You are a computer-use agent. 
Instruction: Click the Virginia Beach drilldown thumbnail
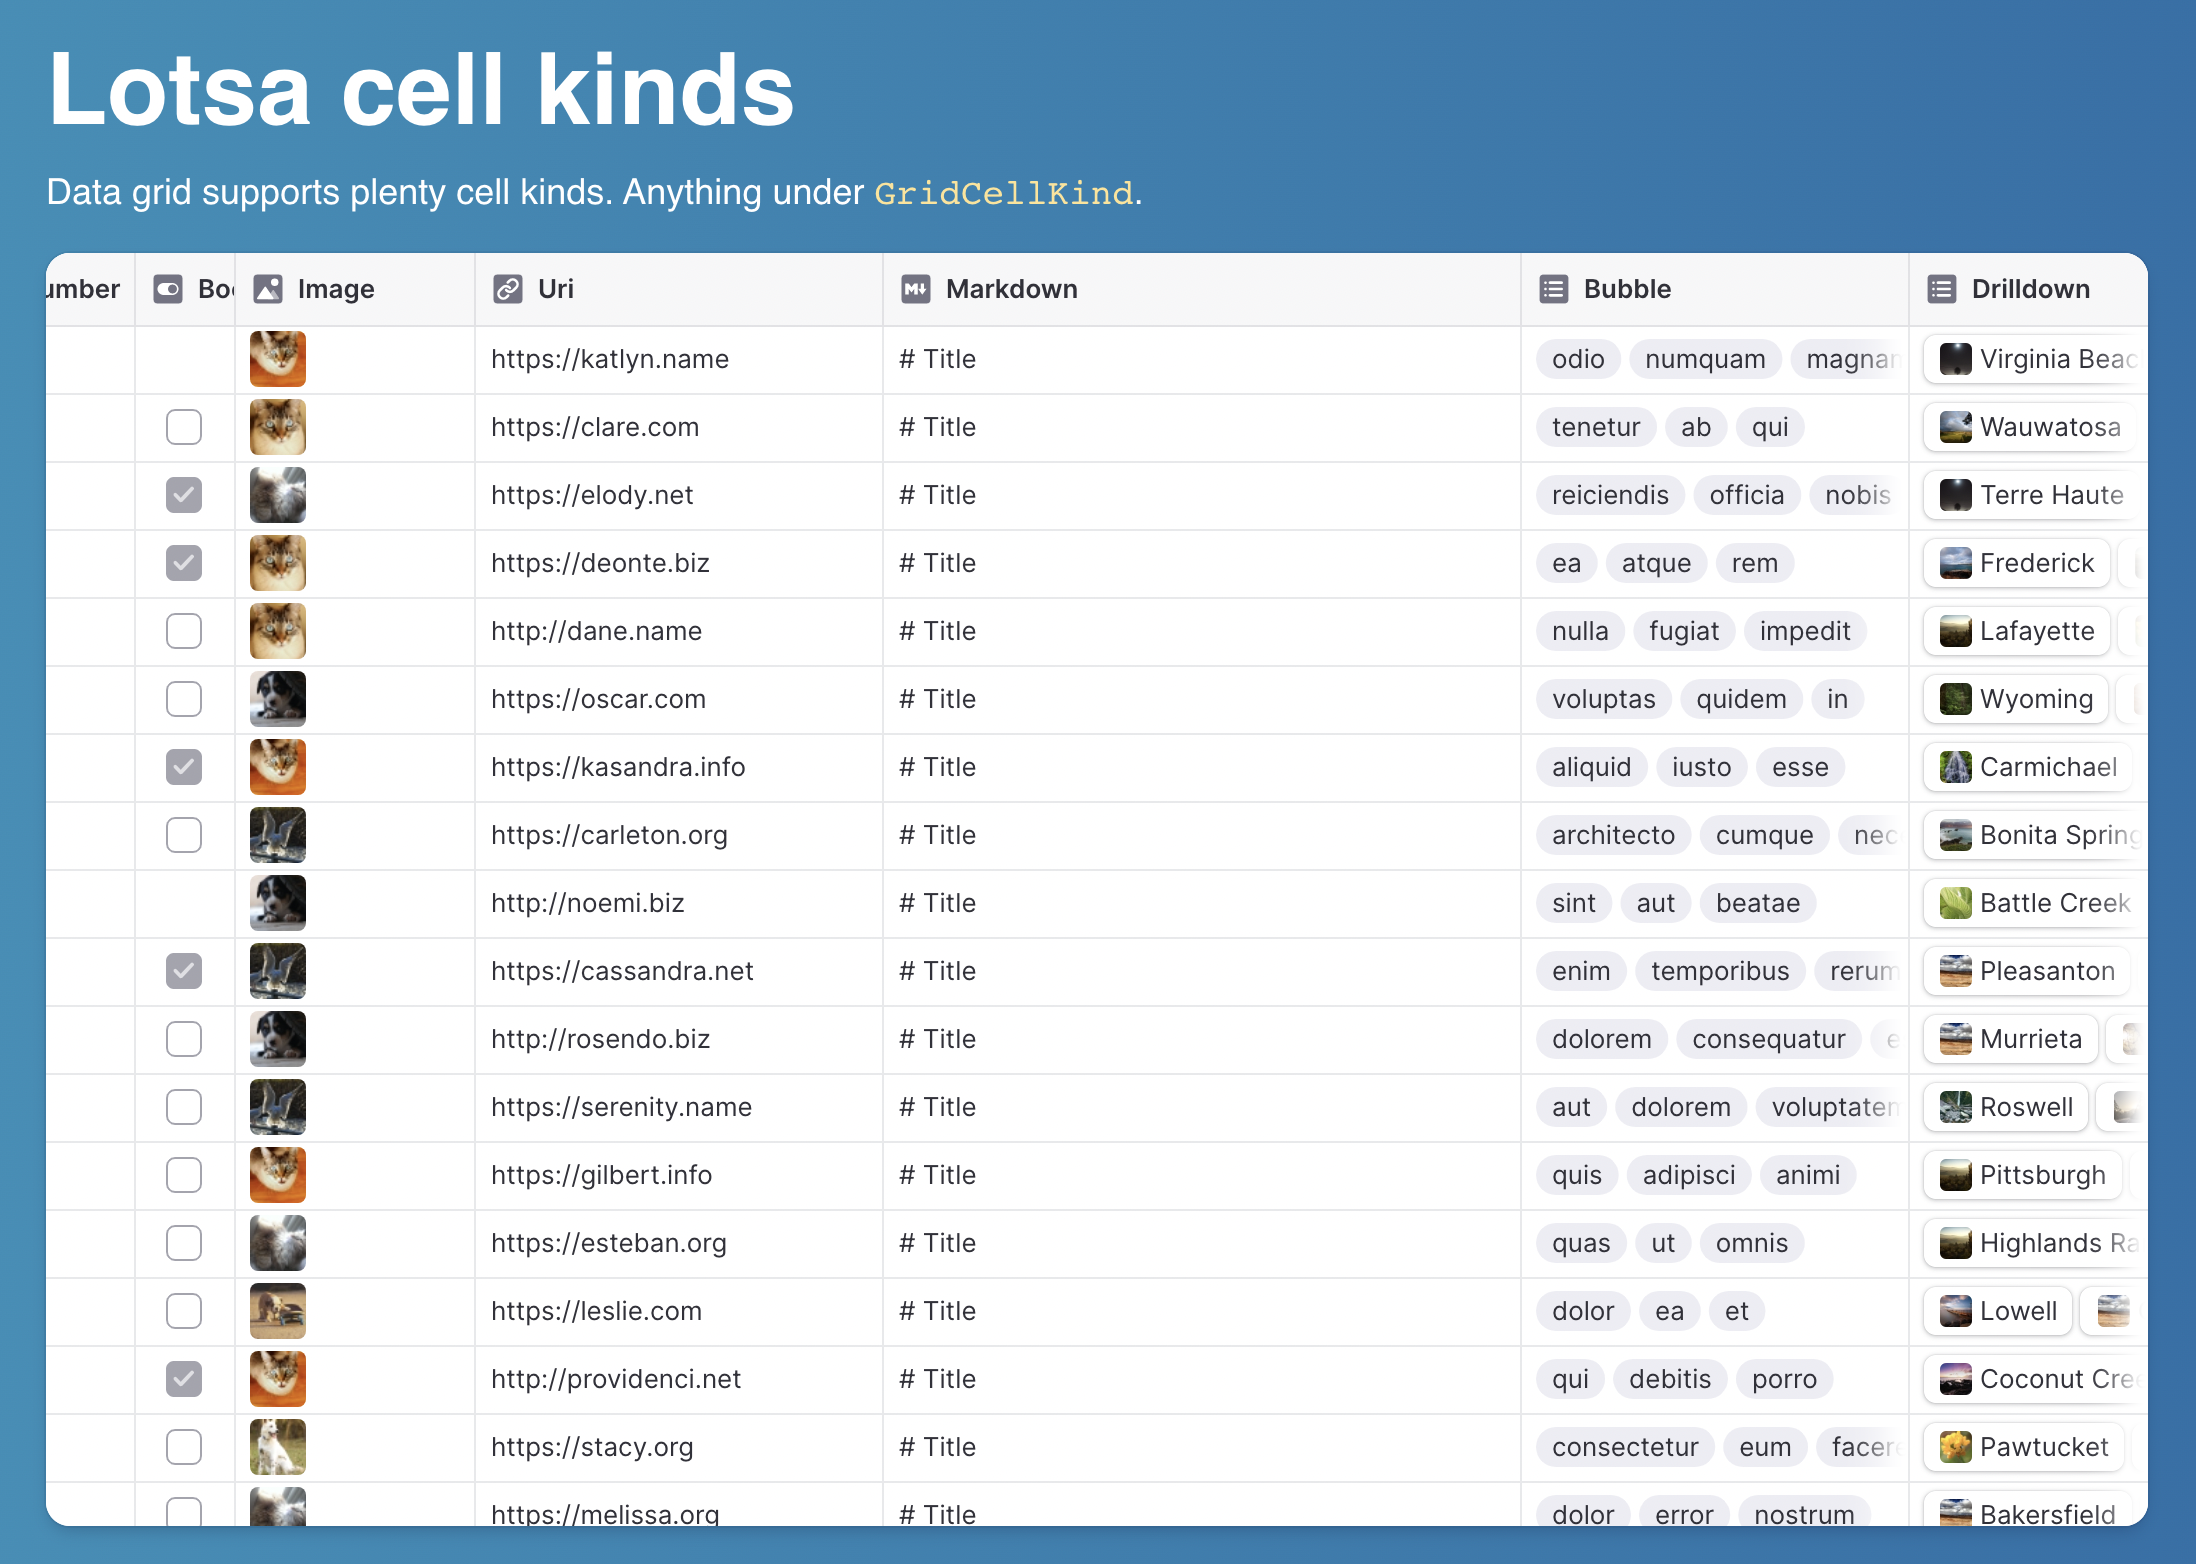(1955, 359)
